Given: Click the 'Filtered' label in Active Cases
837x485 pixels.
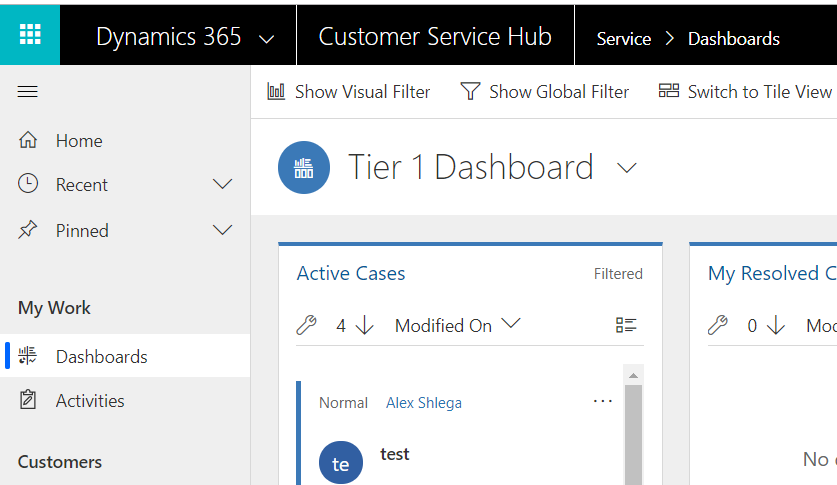Looking at the screenshot, I should 618,274.
